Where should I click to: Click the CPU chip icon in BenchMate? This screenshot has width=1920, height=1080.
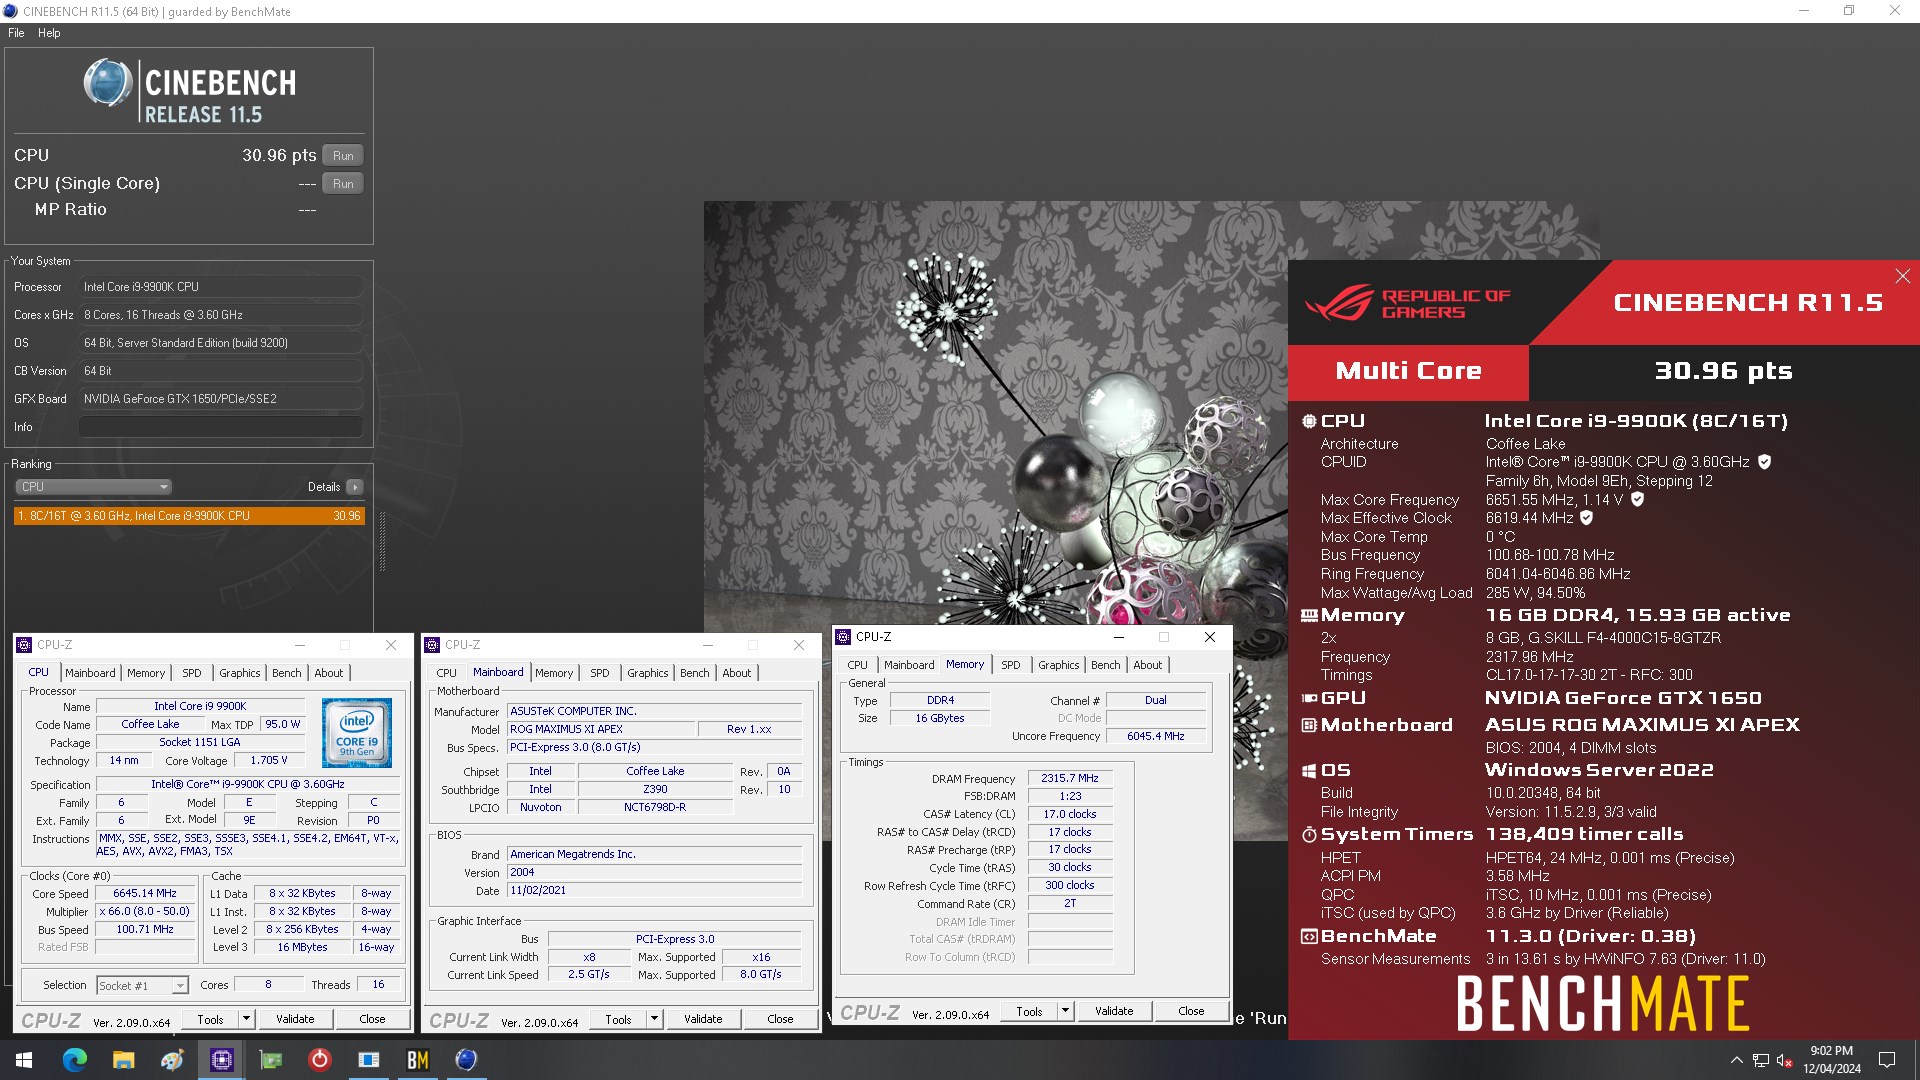pyautogui.click(x=1308, y=422)
